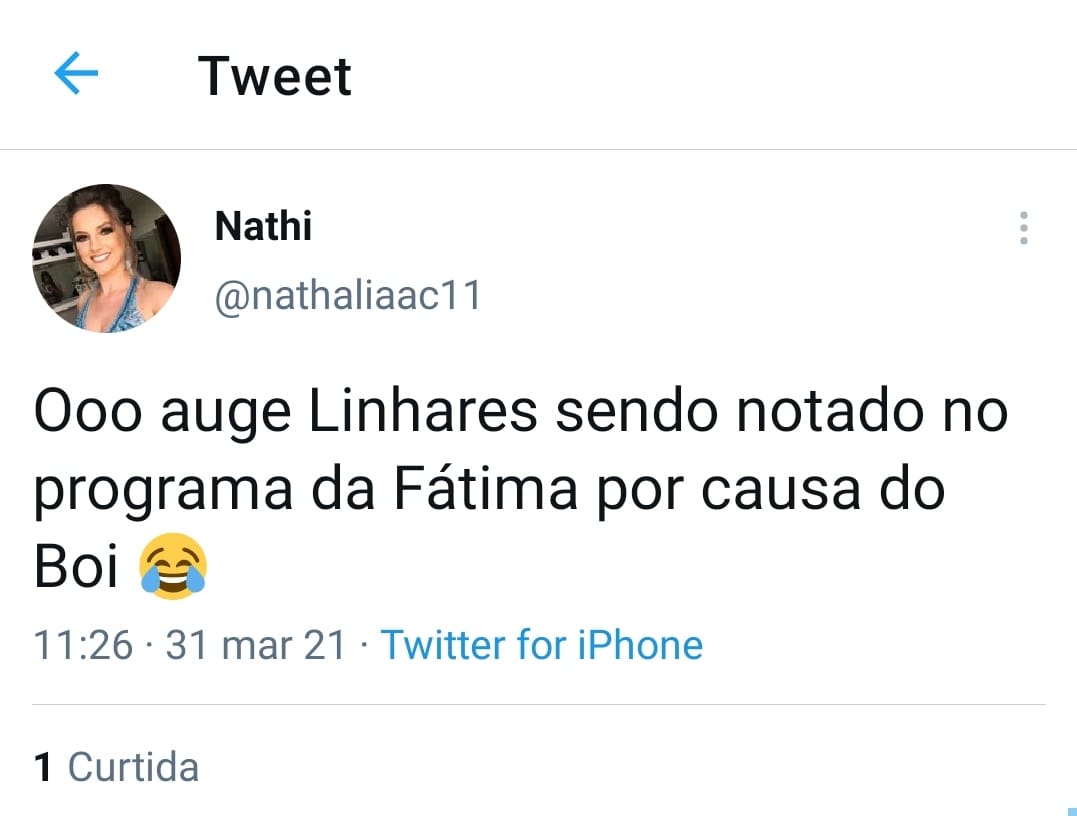The width and height of the screenshot is (1077, 816).
Task: Click the laughing-crying emoji in the tweet
Action: [x=173, y=567]
